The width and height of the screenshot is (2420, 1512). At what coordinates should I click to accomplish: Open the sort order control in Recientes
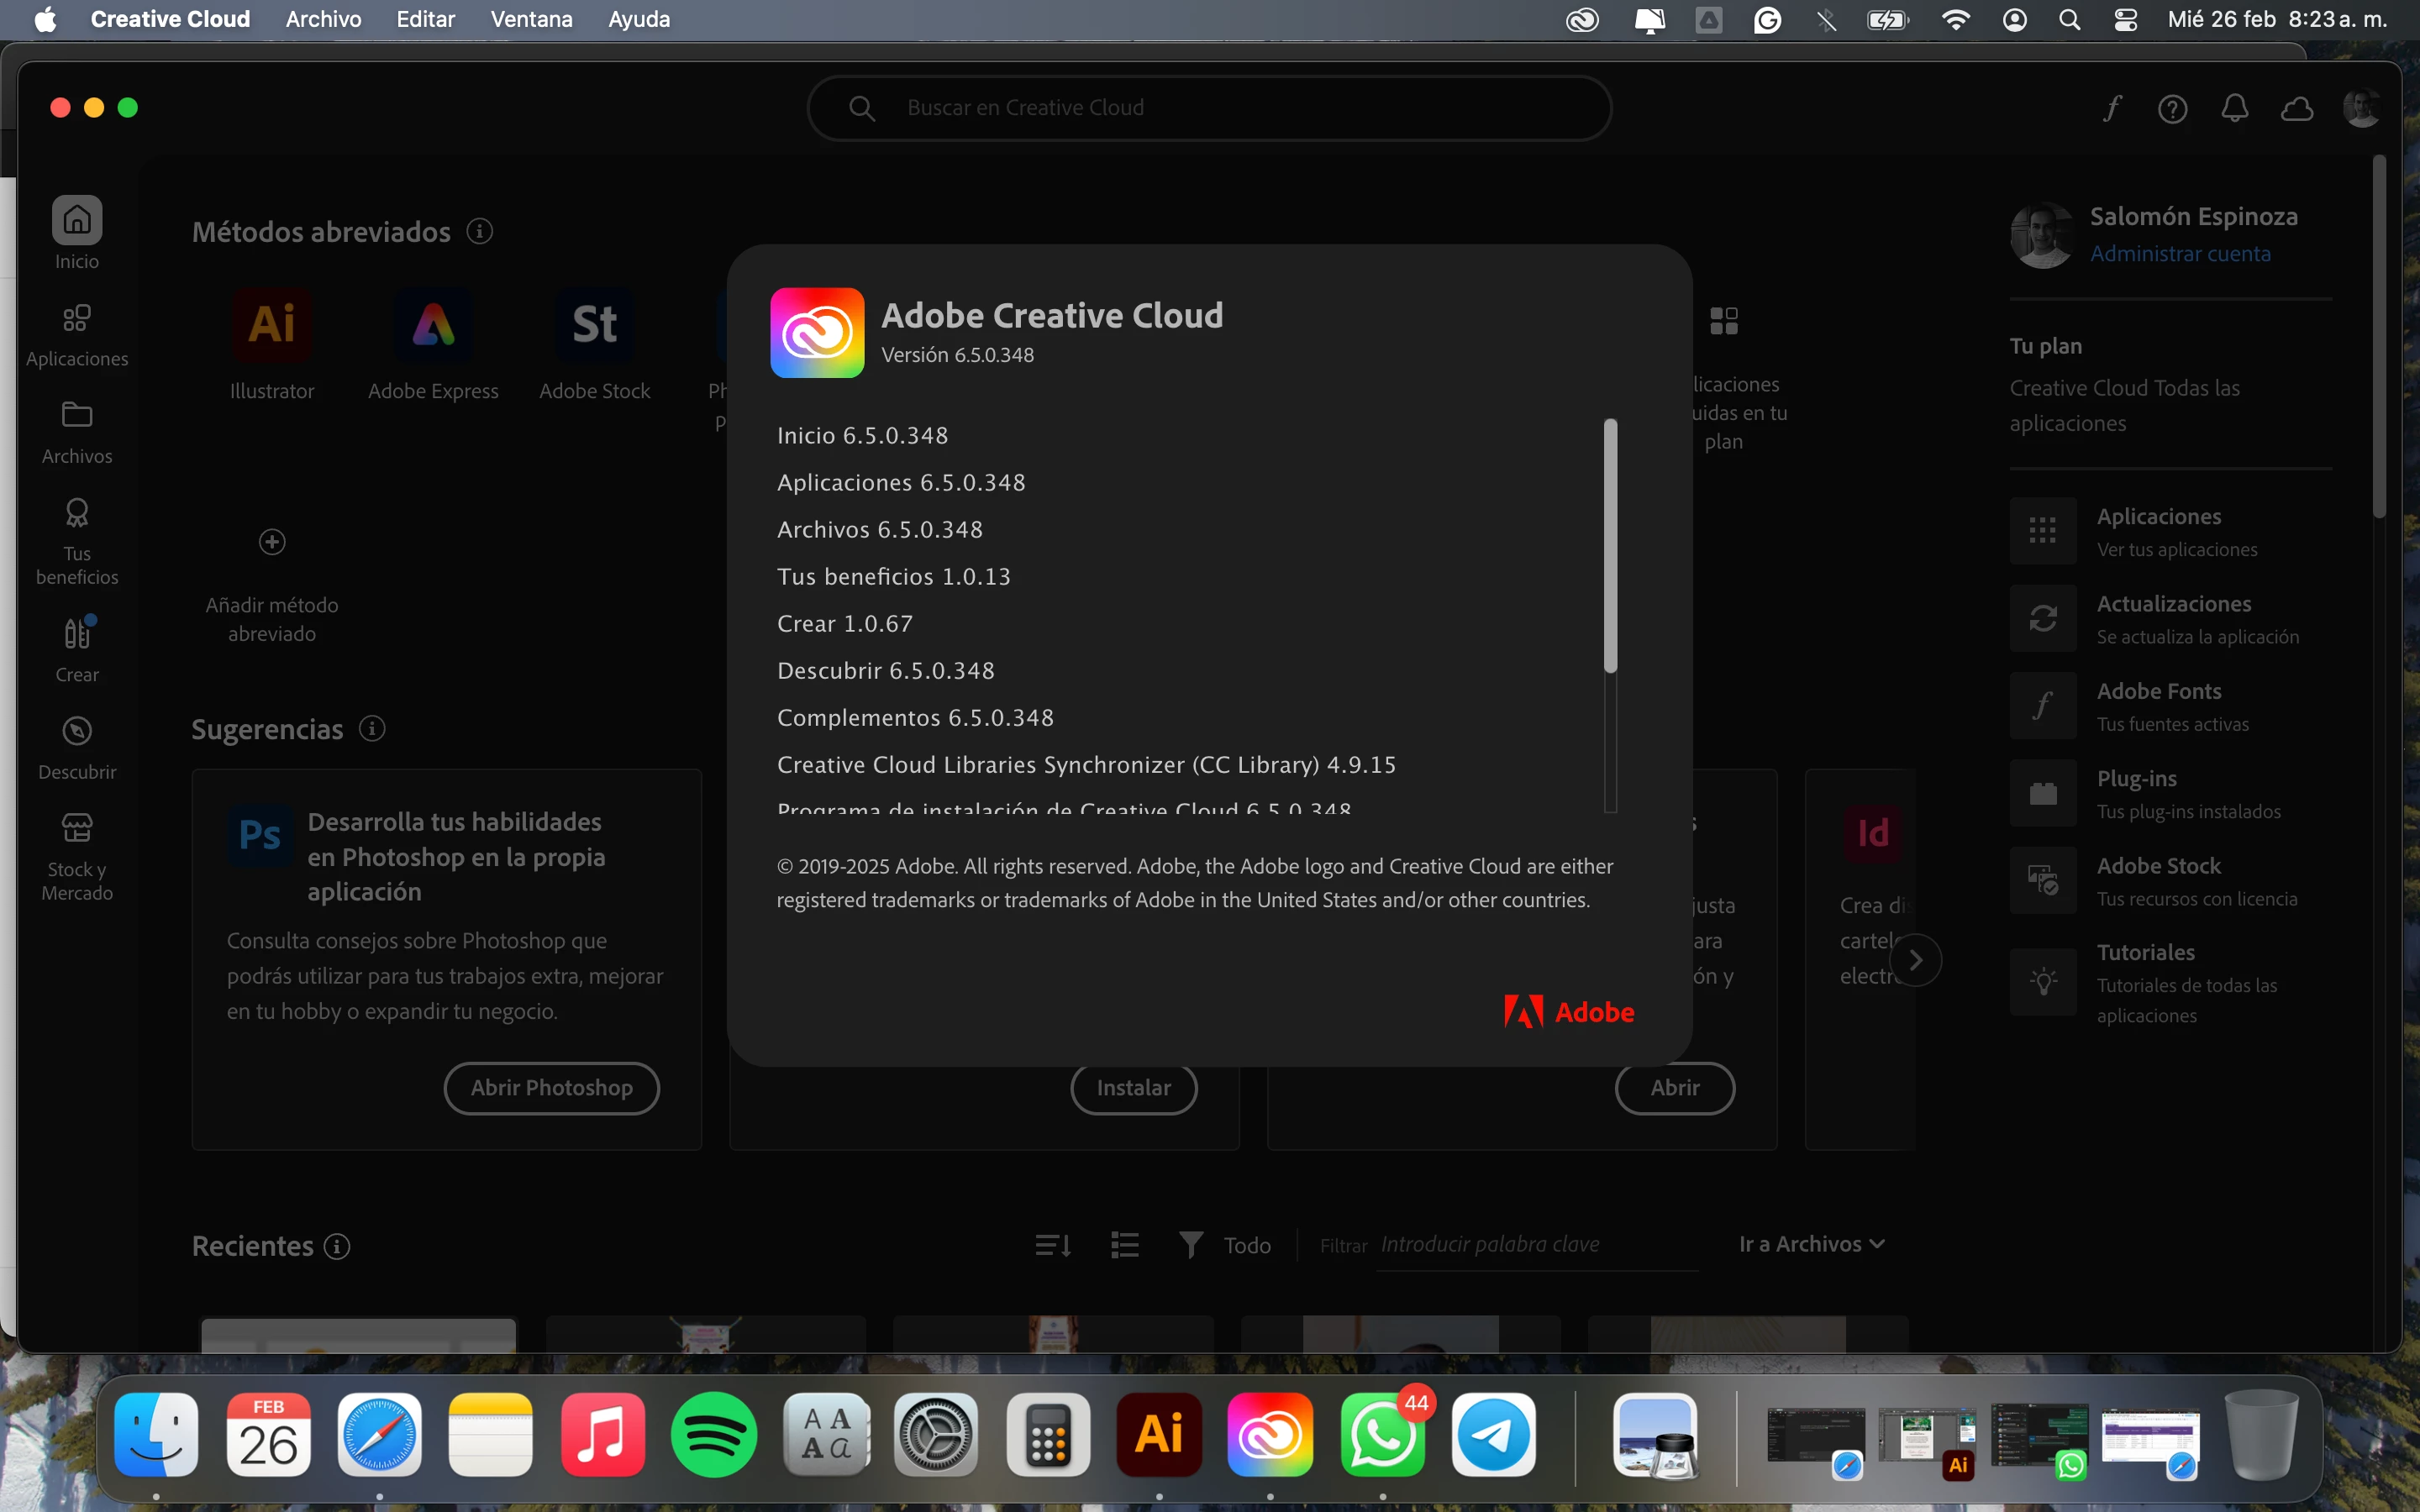[1052, 1245]
